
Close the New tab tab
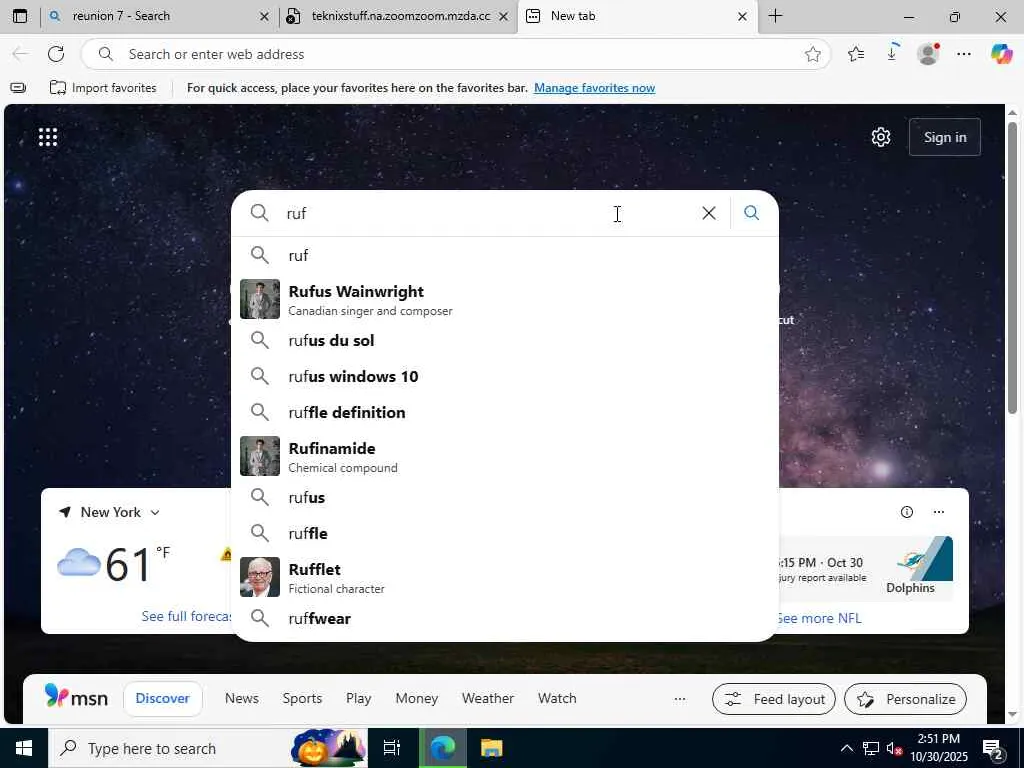click(742, 17)
